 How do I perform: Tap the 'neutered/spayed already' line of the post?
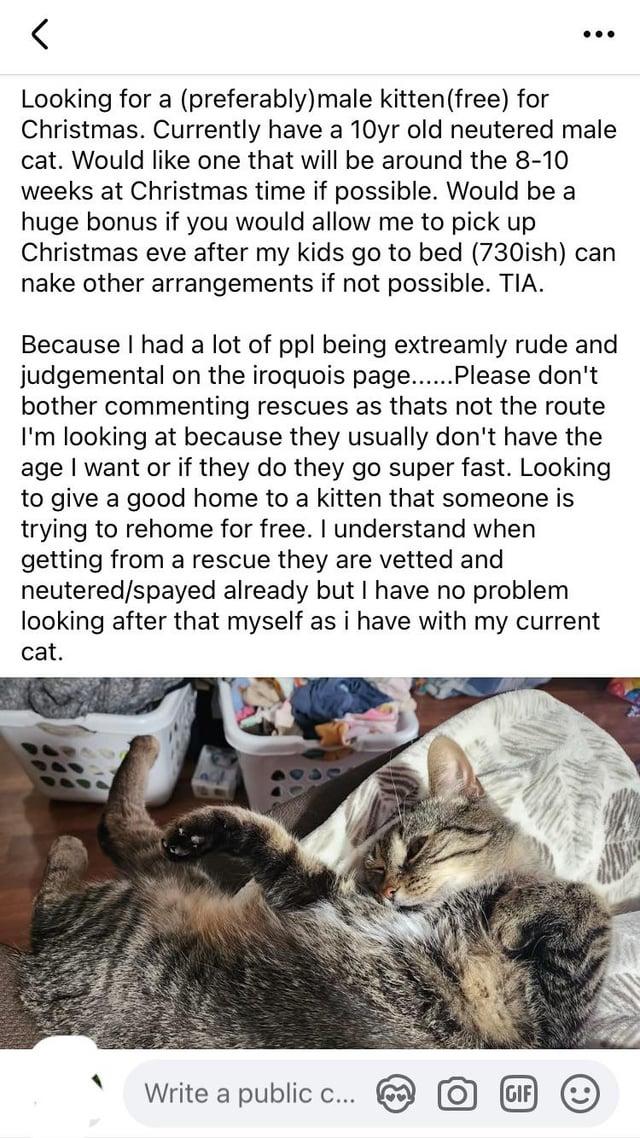coord(295,591)
